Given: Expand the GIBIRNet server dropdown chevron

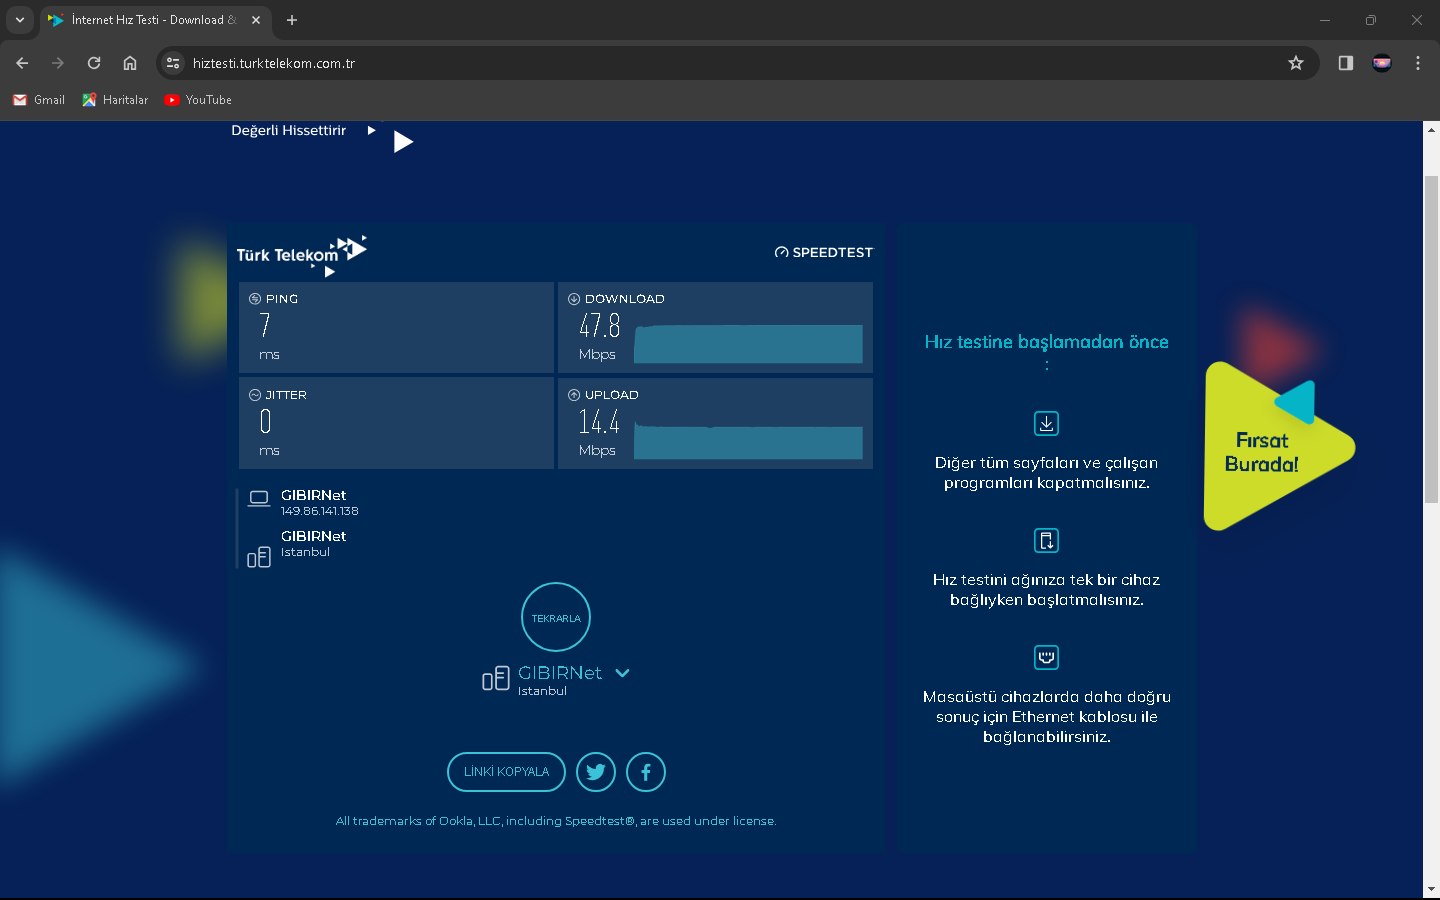Looking at the screenshot, I should pos(622,673).
